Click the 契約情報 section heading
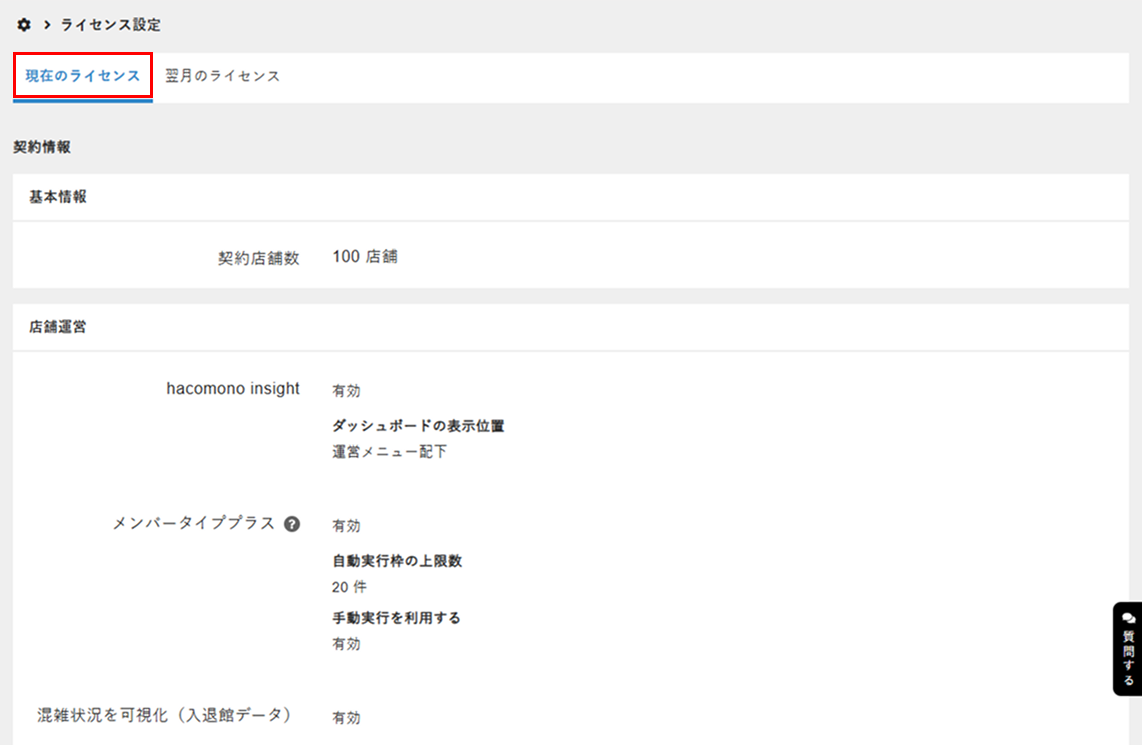 tap(42, 147)
